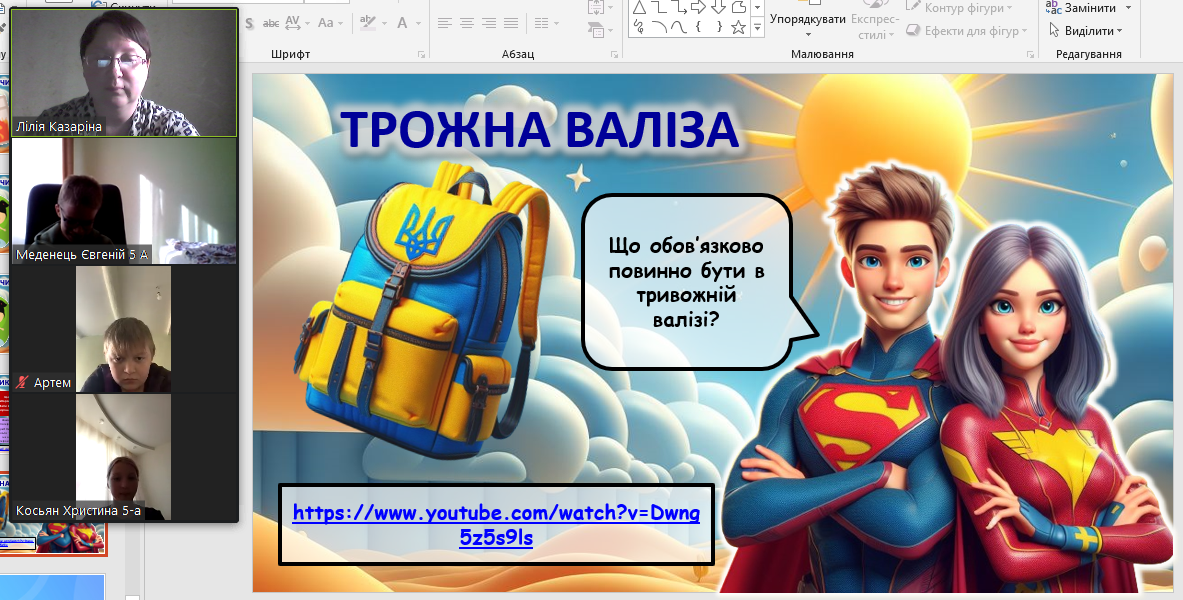Open highlight color dropdown arrow

click(x=384, y=23)
